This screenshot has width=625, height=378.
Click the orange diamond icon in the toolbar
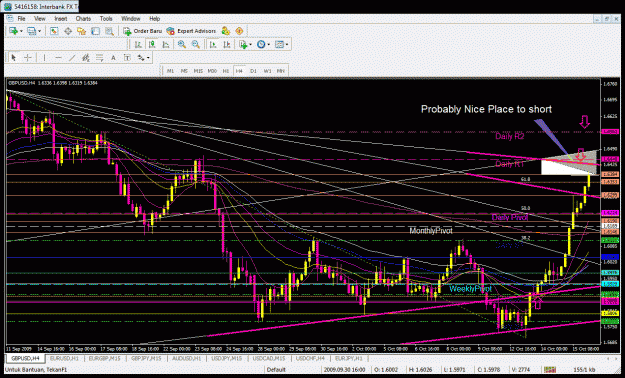239,31
